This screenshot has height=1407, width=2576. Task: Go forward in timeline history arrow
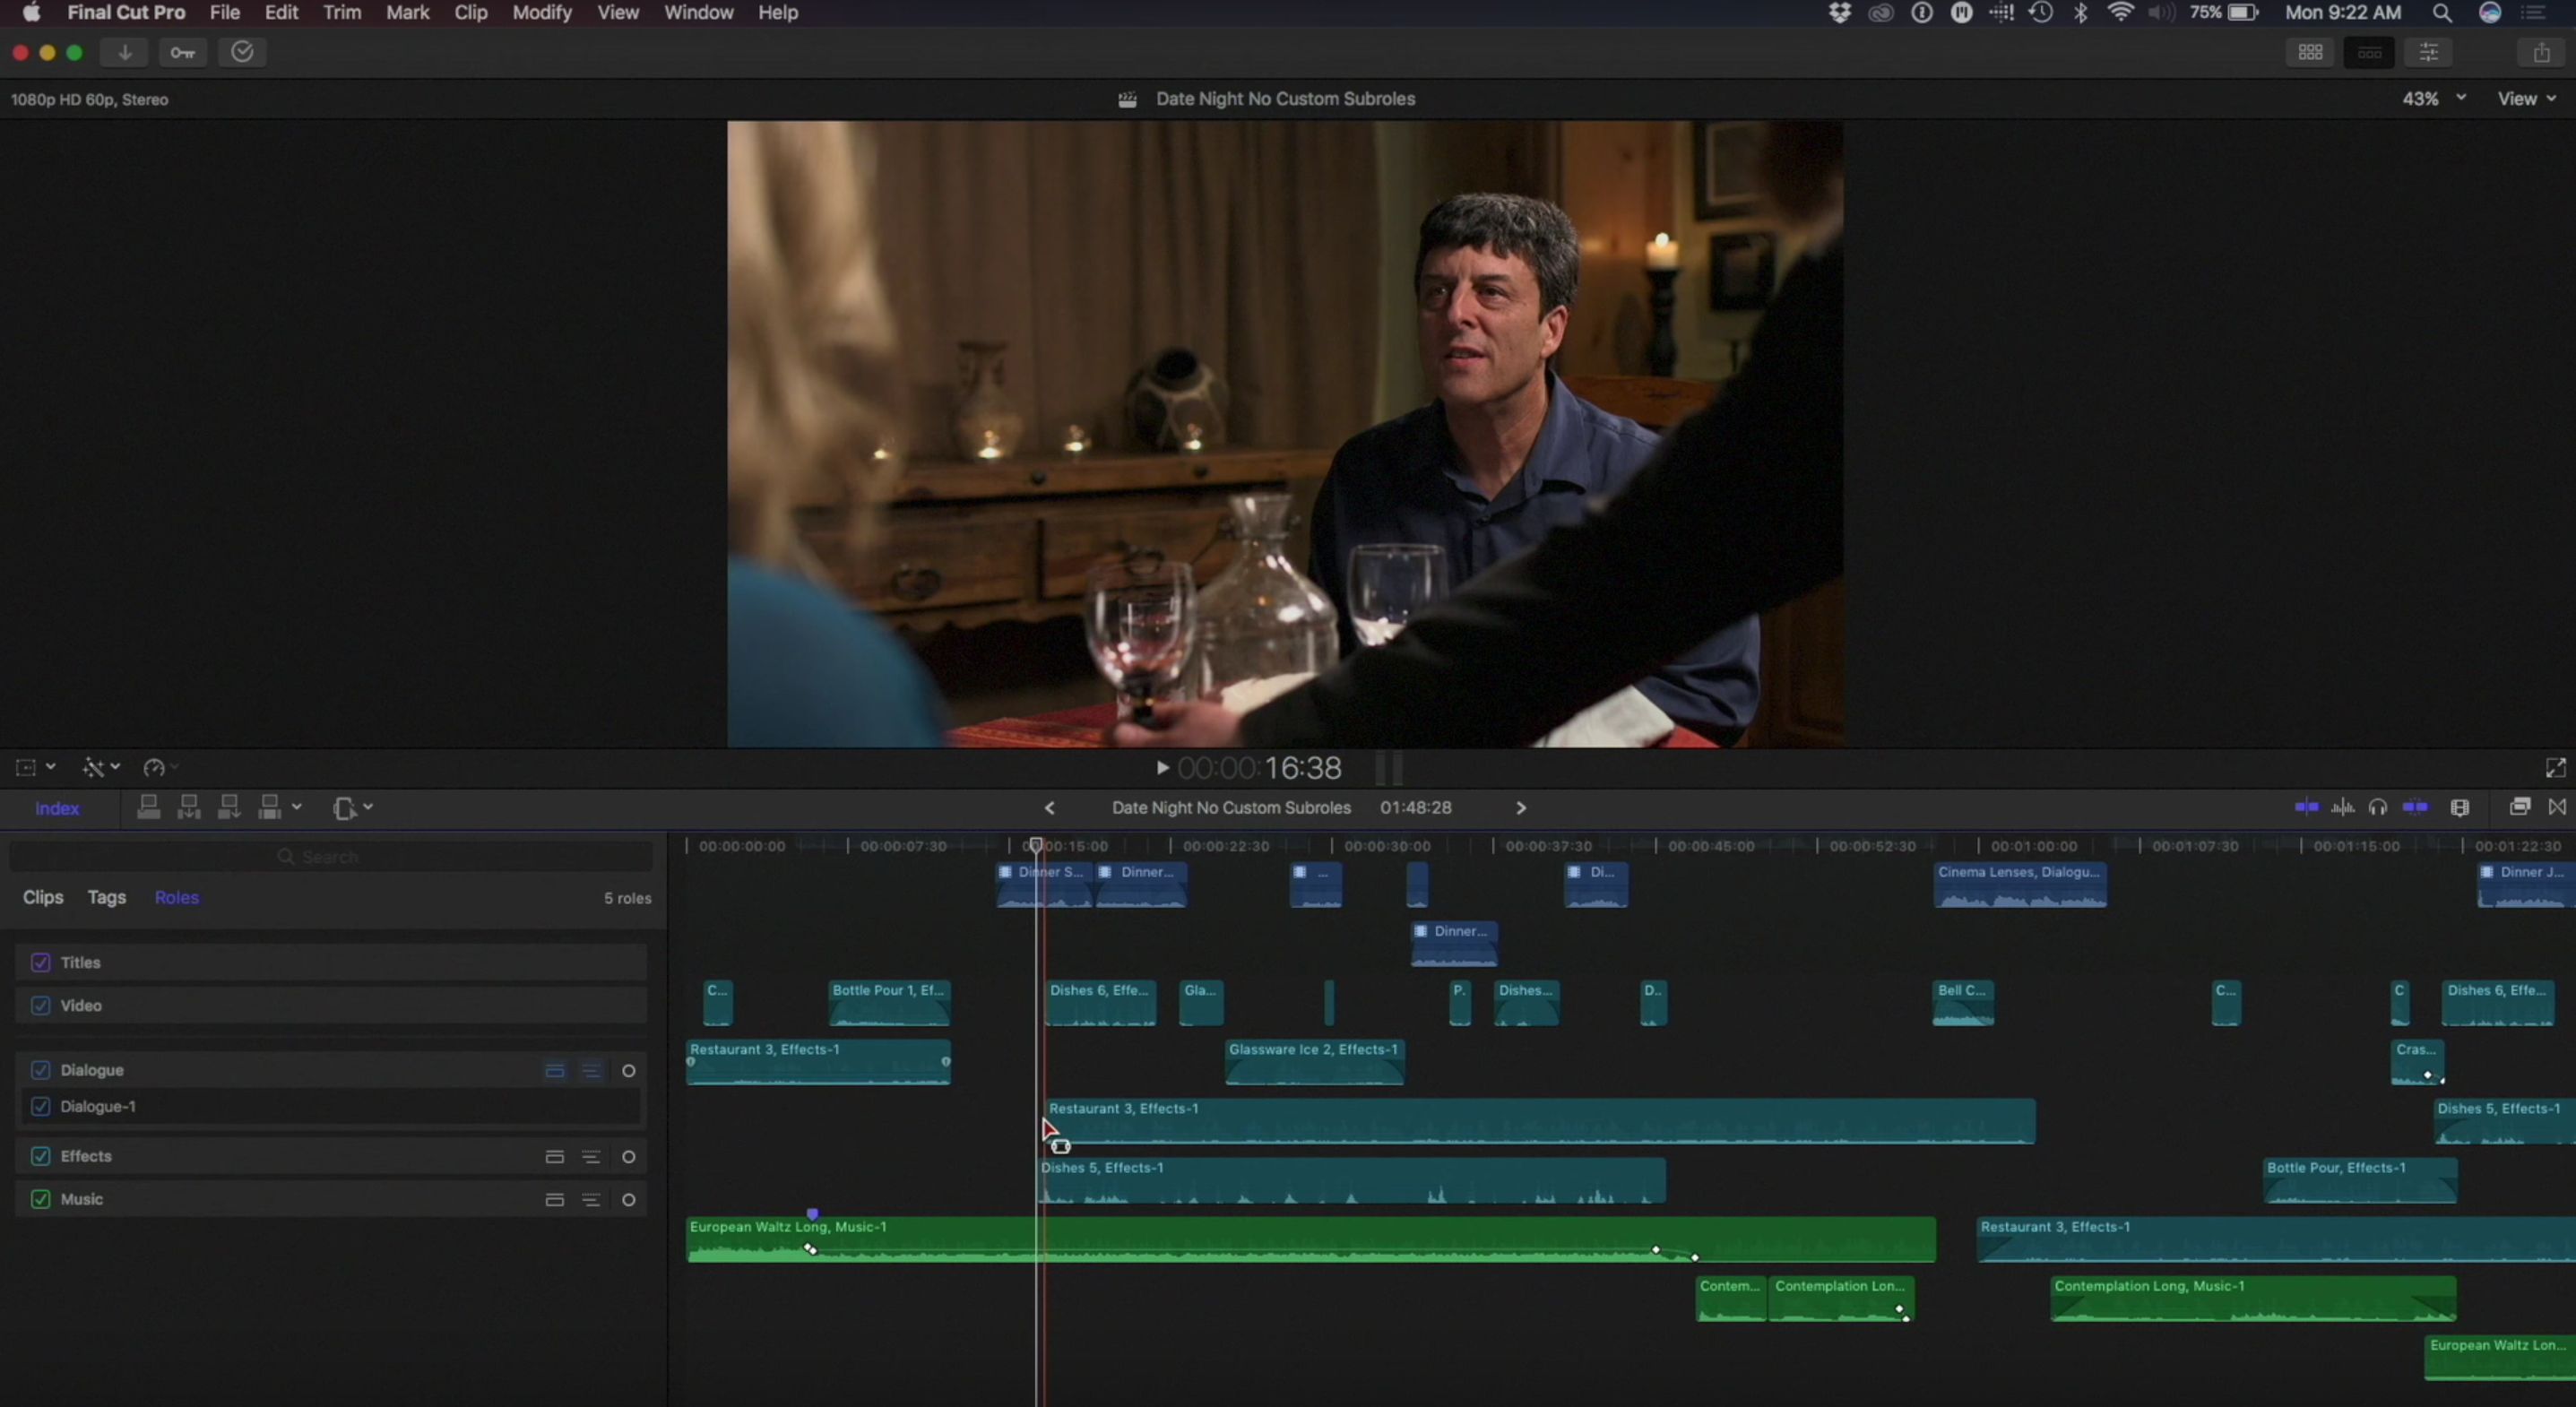(1521, 807)
